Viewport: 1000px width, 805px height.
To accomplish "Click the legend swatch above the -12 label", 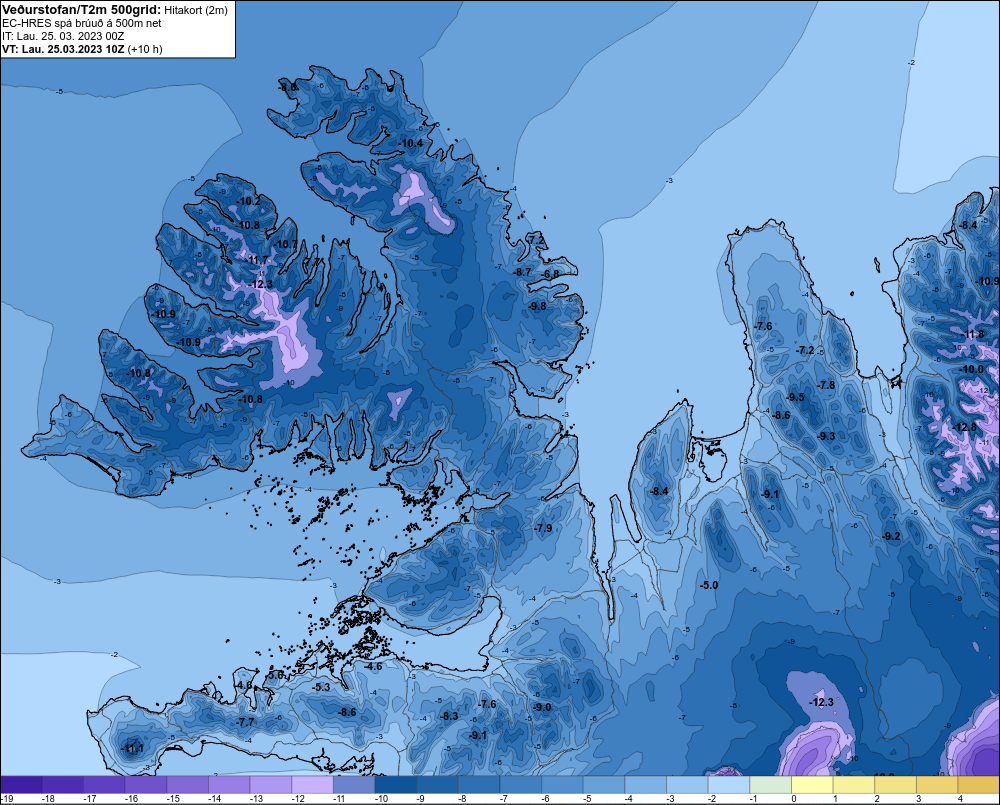I will (x=312, y=785).
